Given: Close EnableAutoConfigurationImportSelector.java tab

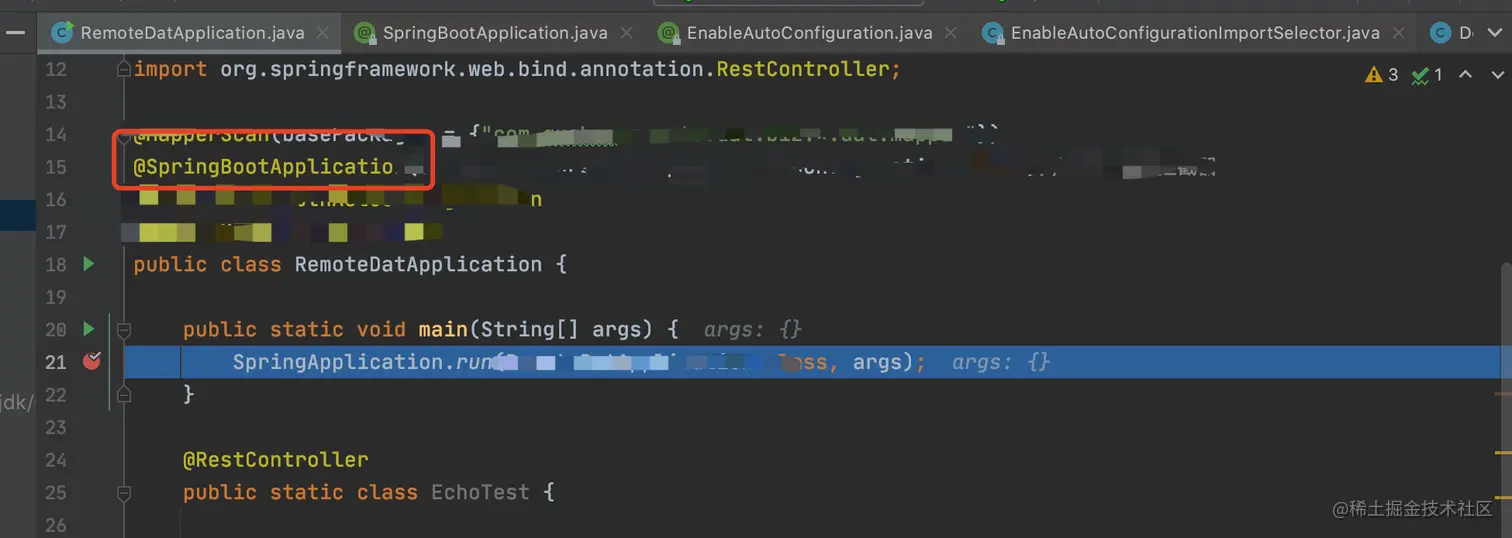Looking at the screenshot, I should point(1400,33).
